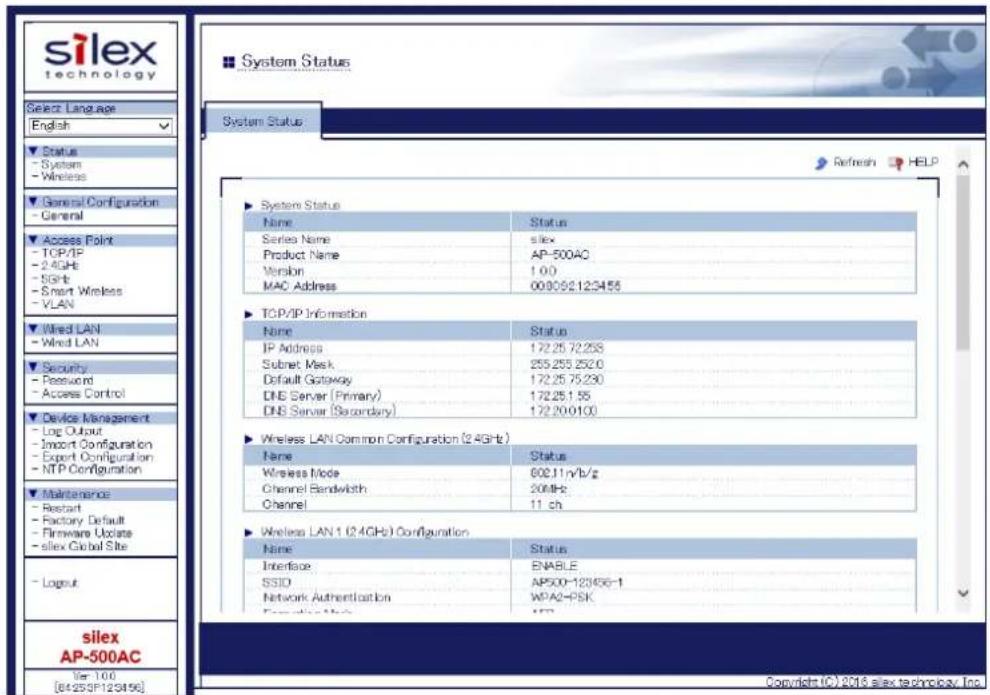Viewport: 990px width, 695px height.
Task: Click the Logout link
Action: [x=59, y=583]
